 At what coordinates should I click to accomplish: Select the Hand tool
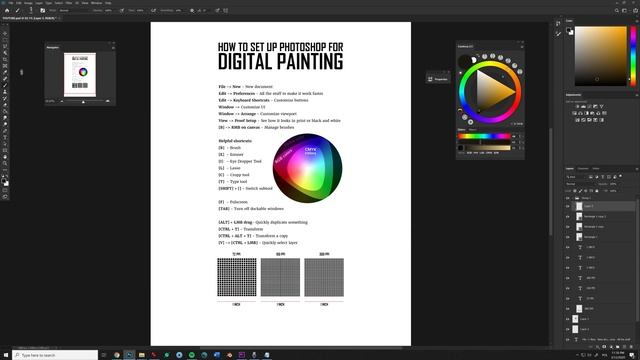pyautogui.click(x=5, y=157)
